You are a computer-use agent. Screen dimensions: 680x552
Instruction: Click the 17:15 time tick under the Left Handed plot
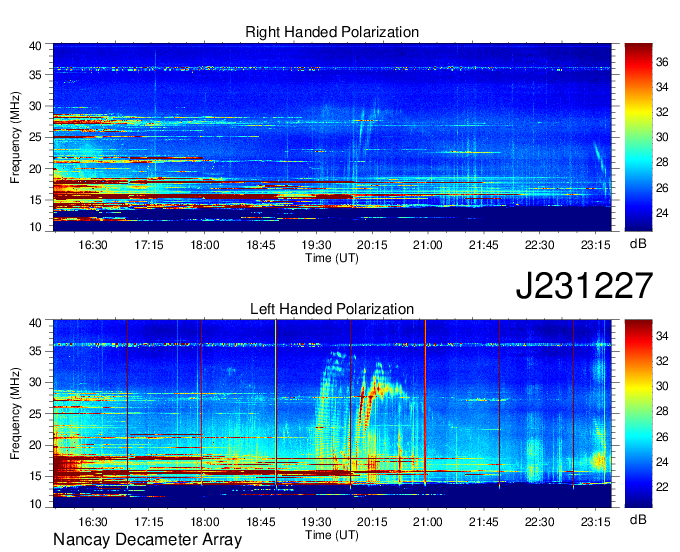[149, 522]
